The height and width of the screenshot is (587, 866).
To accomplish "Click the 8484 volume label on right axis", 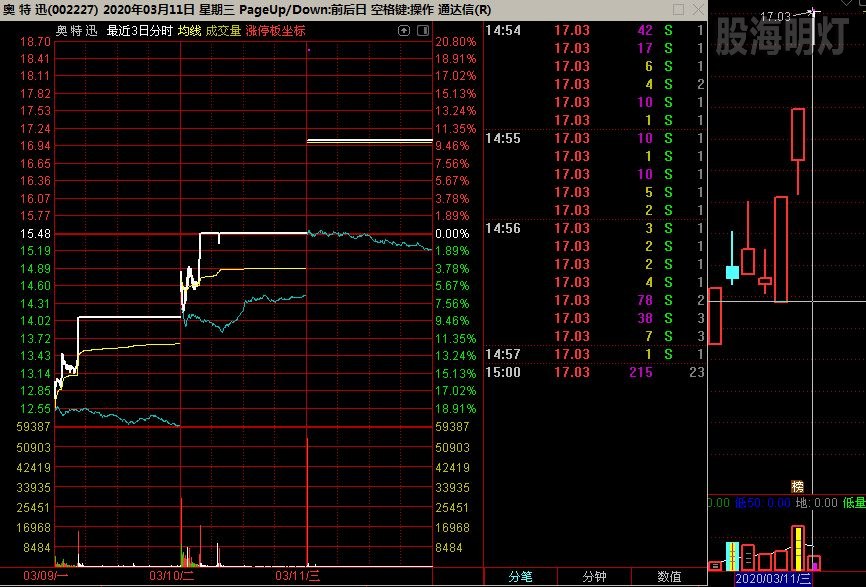I will (449, 548).
